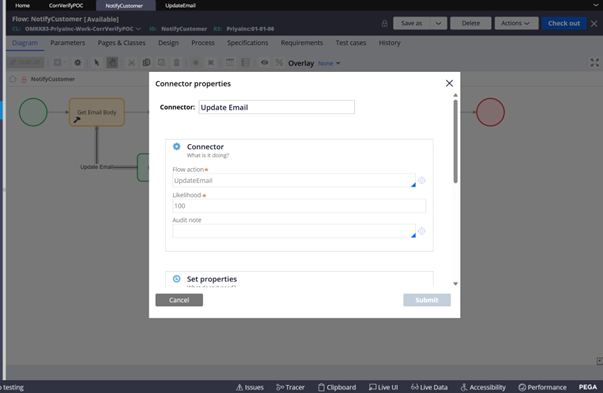Select the red end shape in the flow
Viewport: 603px width, 393px height.
pyautogui.click(x=490, y=112)
